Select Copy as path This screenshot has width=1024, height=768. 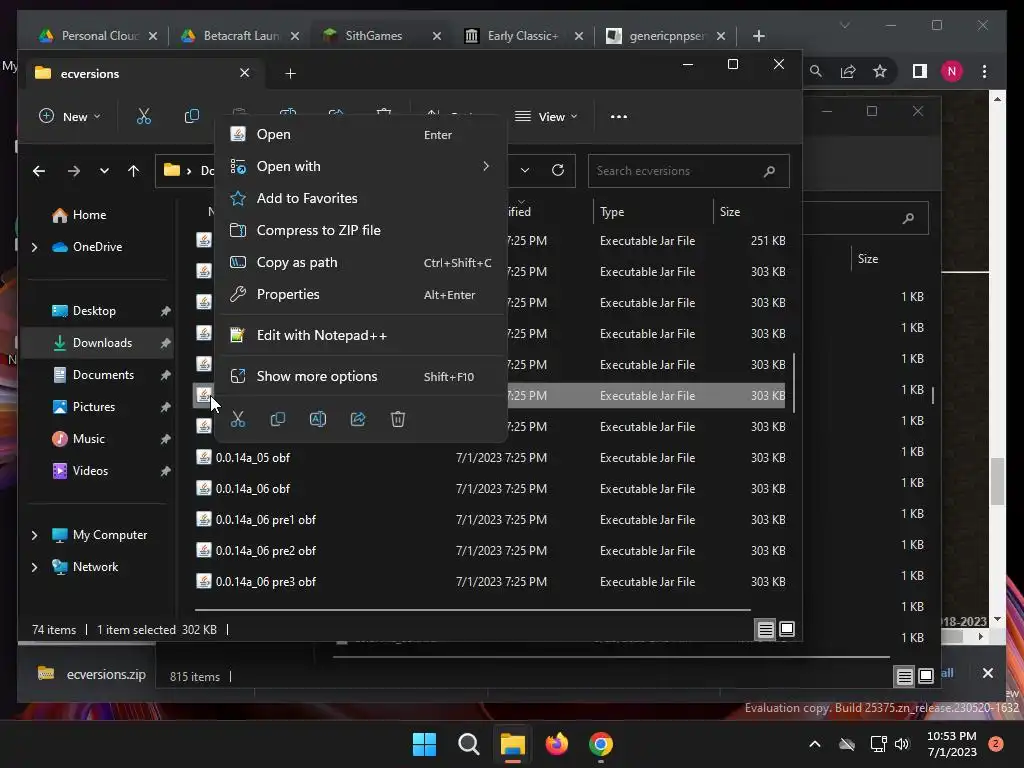point(362,263)
